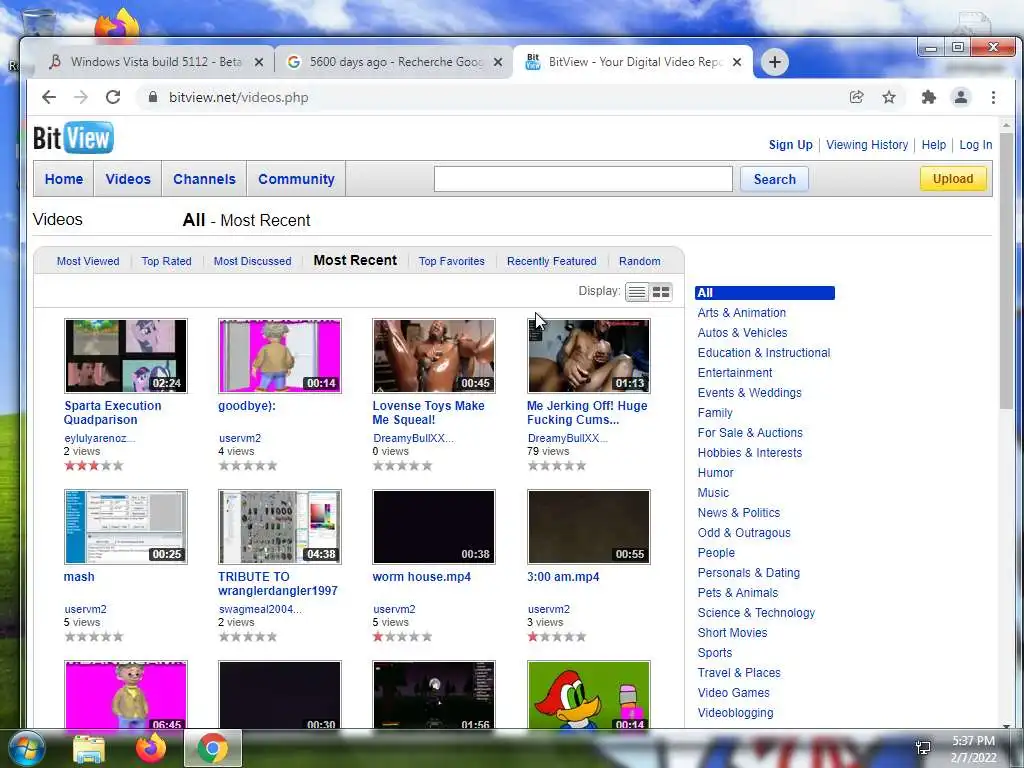Filter by Video Games category
Viewport: 1024px width, 768px height.
coord(733,693)
